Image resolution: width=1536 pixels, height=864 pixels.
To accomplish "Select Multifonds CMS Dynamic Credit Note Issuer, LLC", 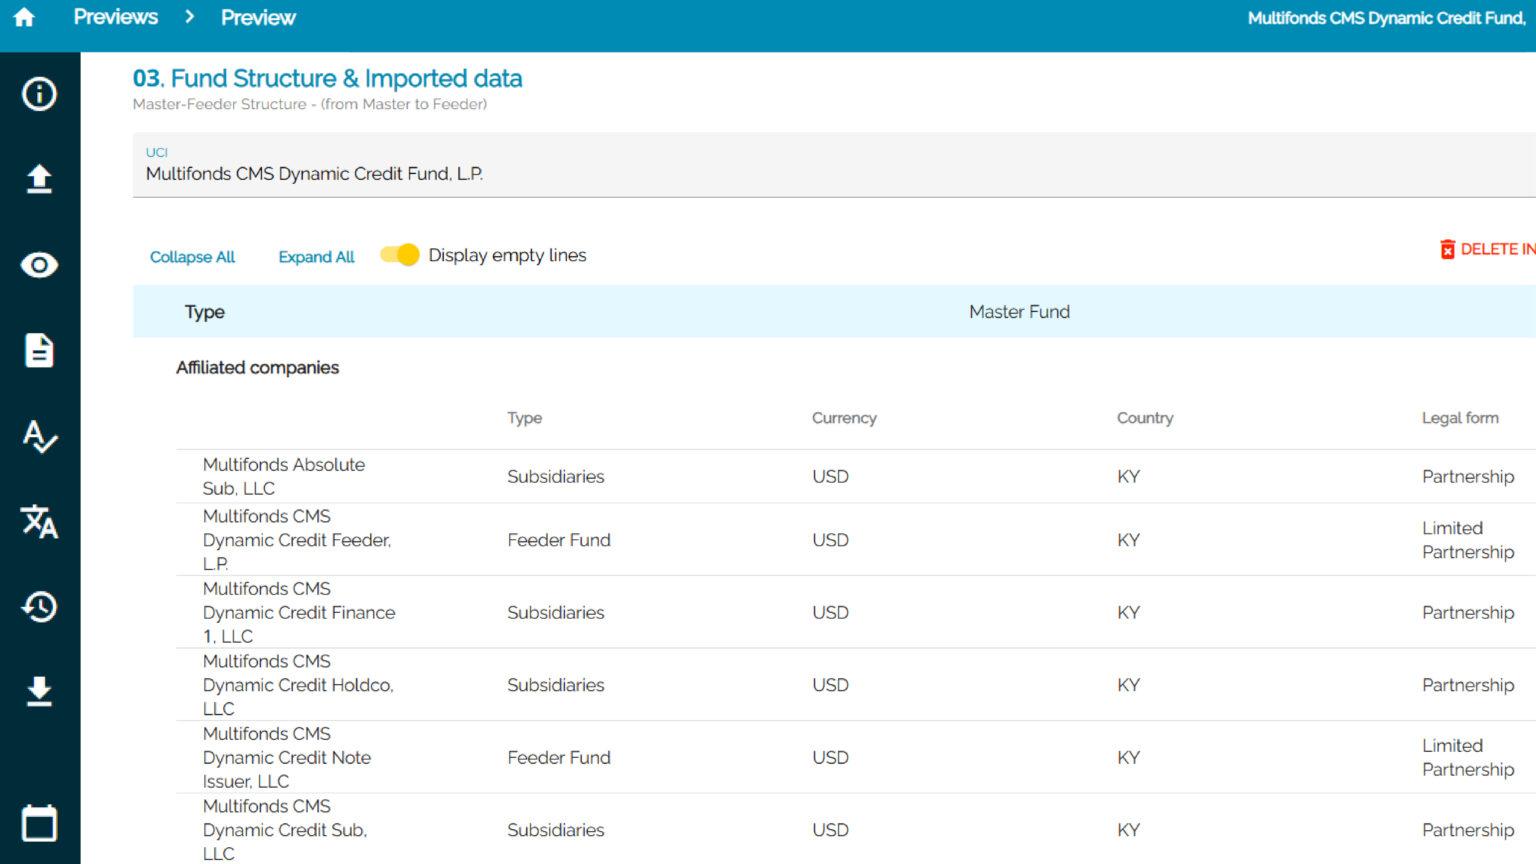I will (286, 757).
